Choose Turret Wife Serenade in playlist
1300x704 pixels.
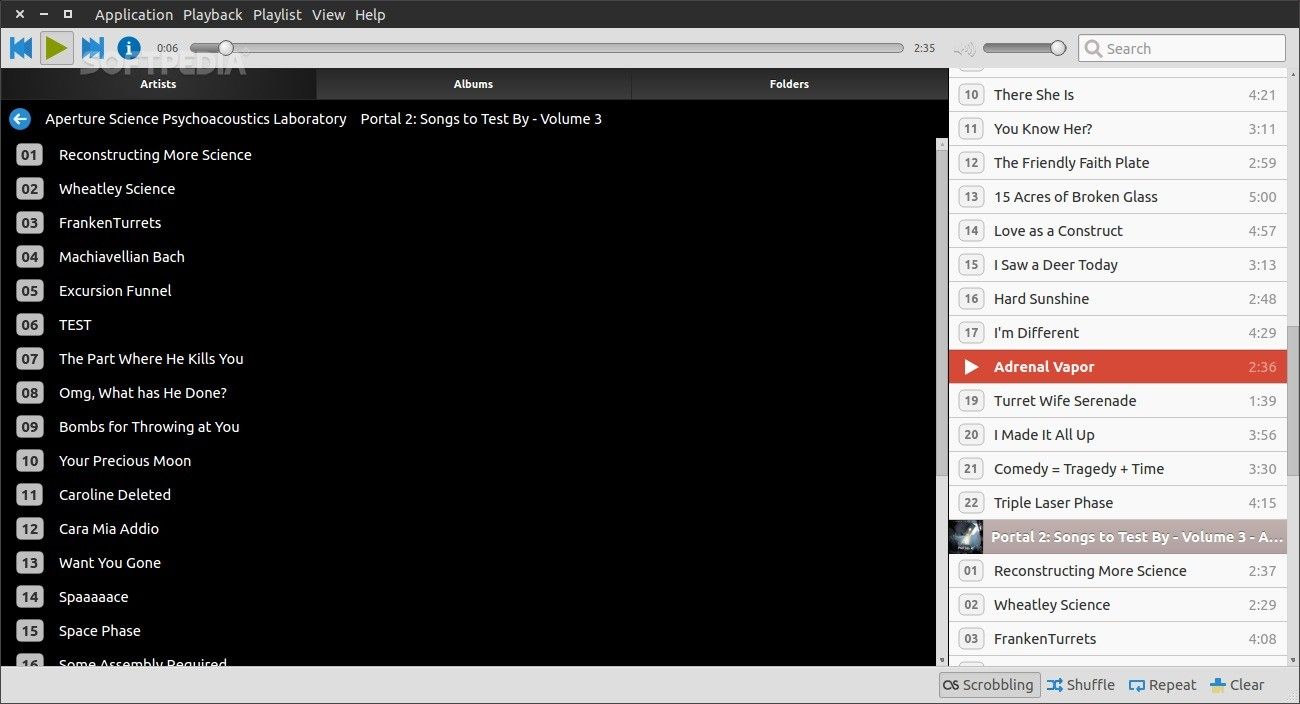1117,401
